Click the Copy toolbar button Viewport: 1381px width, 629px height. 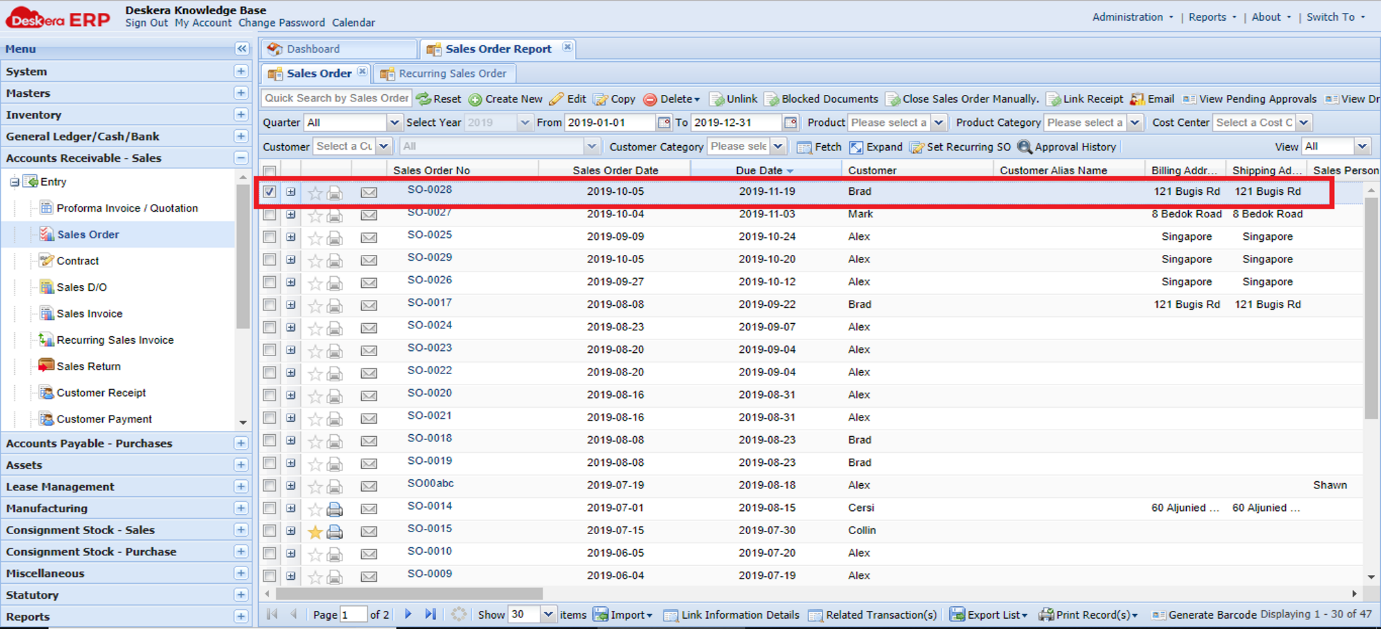coord(614,99)
